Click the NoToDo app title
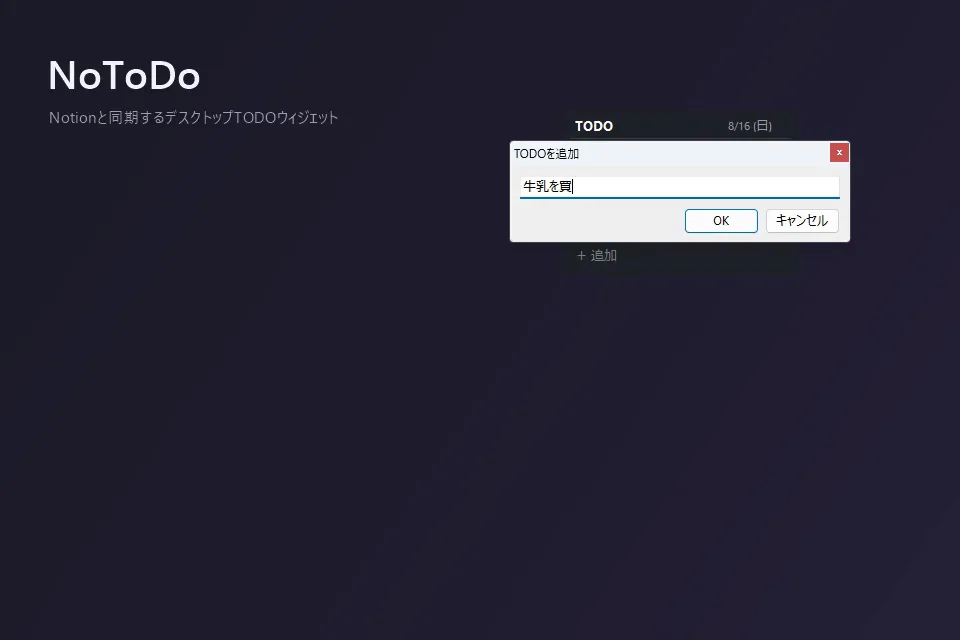 pyautogui.click(x=124, y=76)
